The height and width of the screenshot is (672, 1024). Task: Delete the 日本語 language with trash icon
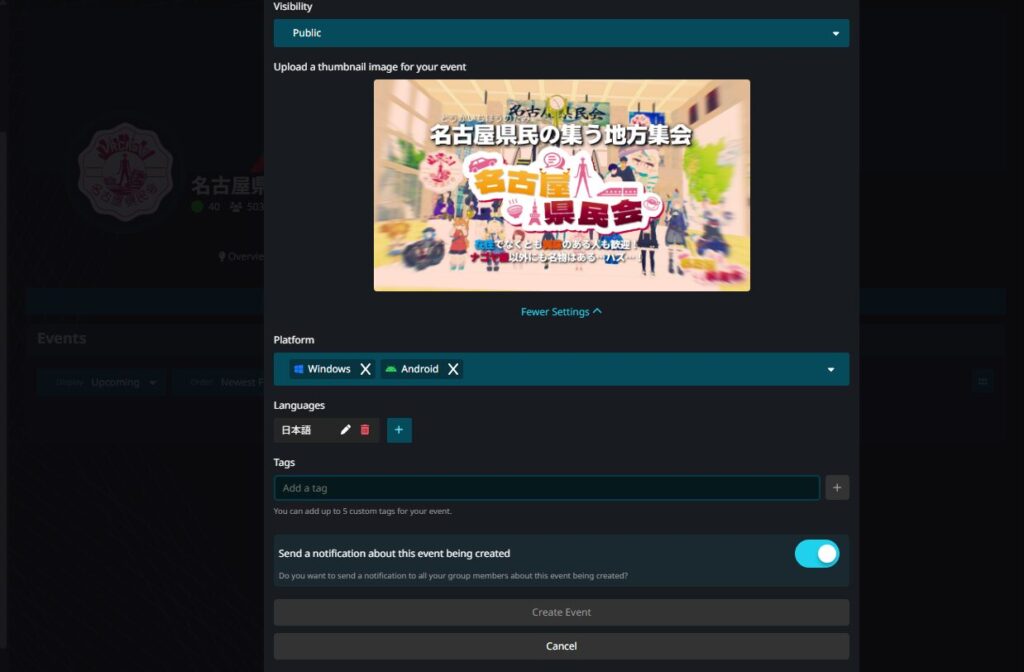click(365, 430)
